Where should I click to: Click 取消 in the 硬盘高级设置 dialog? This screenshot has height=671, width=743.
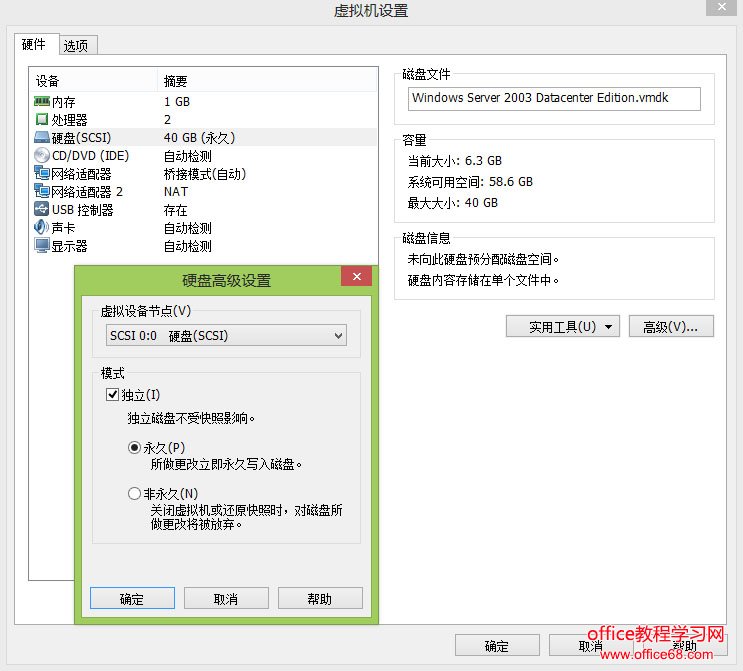click(x=226, y=598)
